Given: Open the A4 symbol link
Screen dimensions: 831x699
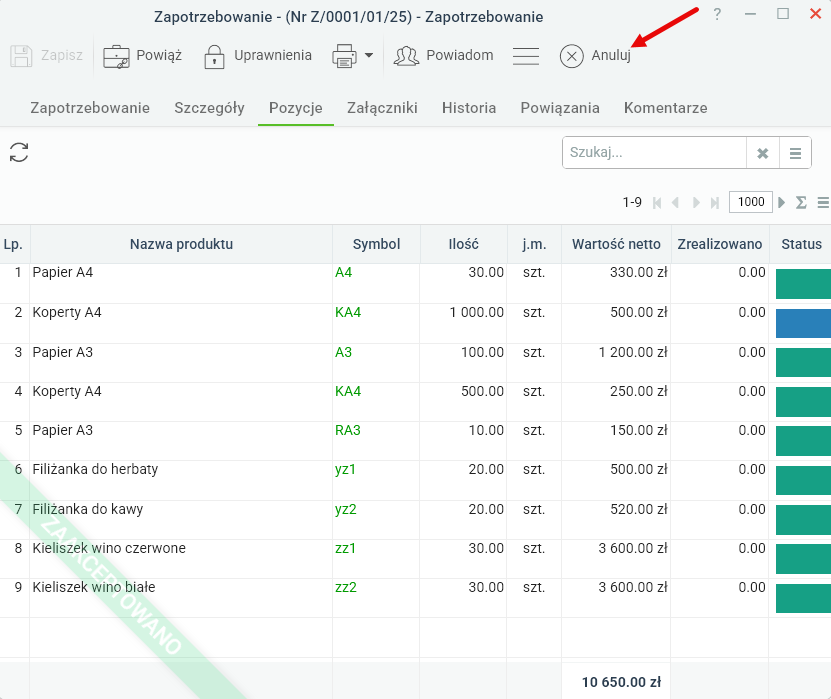Looking at the screenshot, I should pyautogui.click(x=343, y=272).
